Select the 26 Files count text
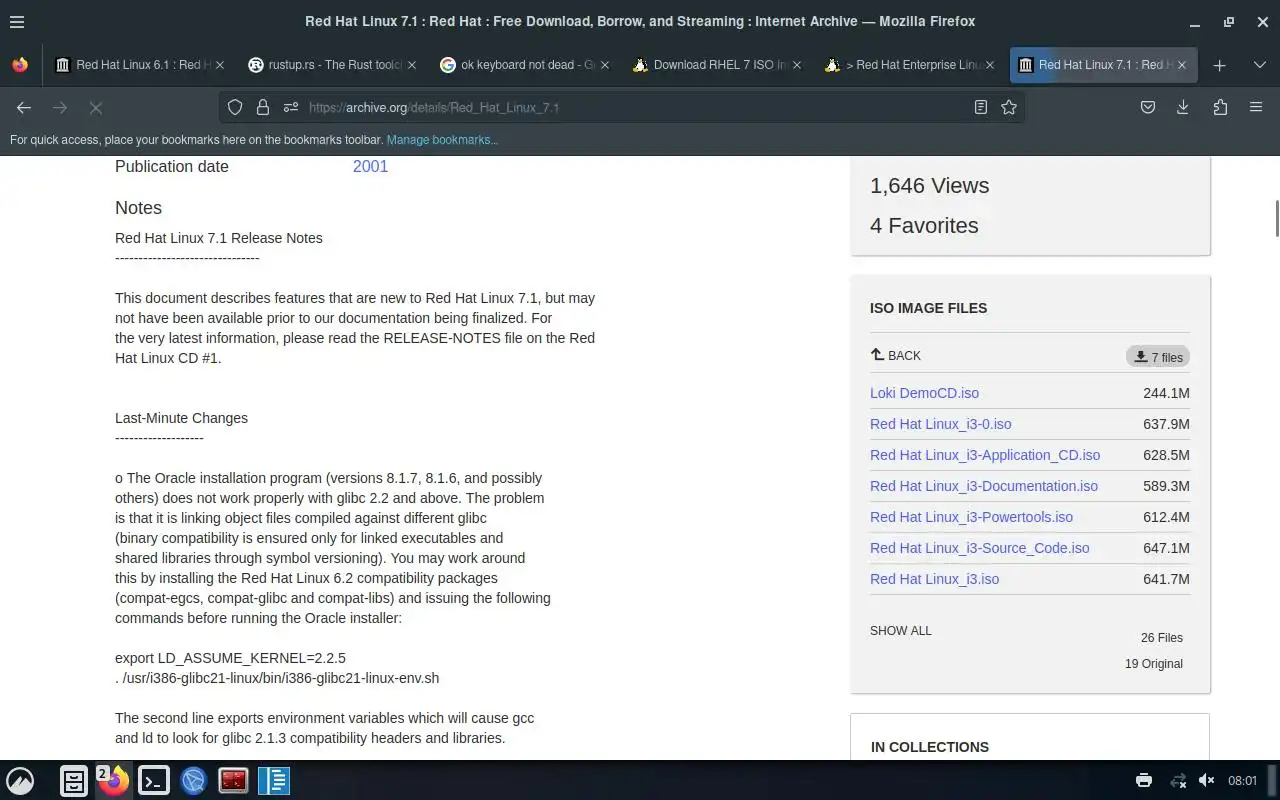1280x800 pixels. (x=1161, y=638)
